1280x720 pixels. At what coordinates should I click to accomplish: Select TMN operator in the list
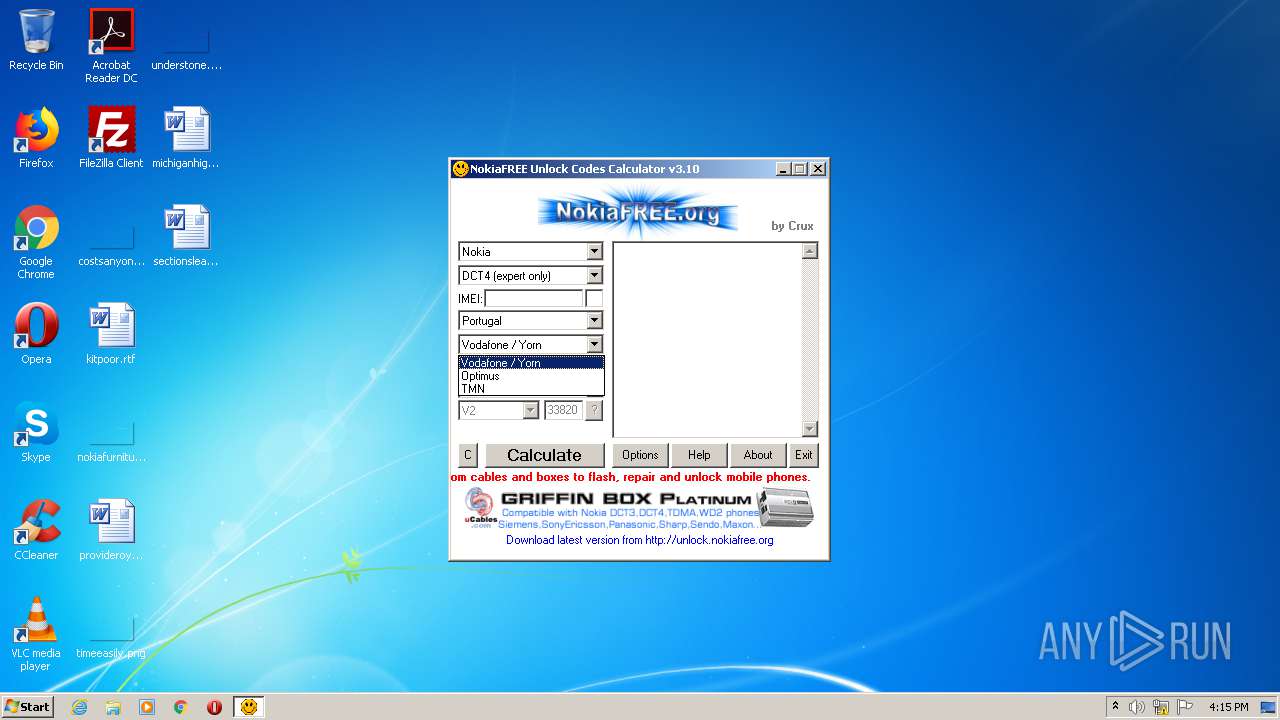[531, 389]
